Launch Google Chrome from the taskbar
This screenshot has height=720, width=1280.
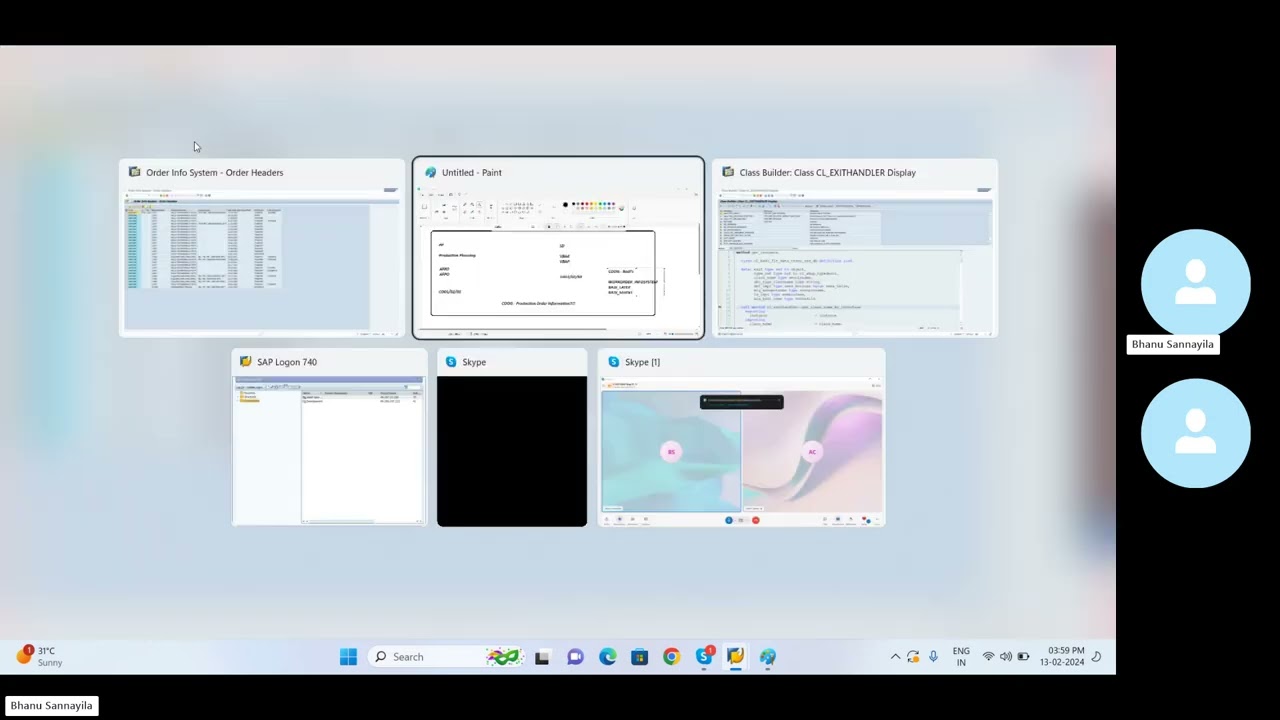672,657
